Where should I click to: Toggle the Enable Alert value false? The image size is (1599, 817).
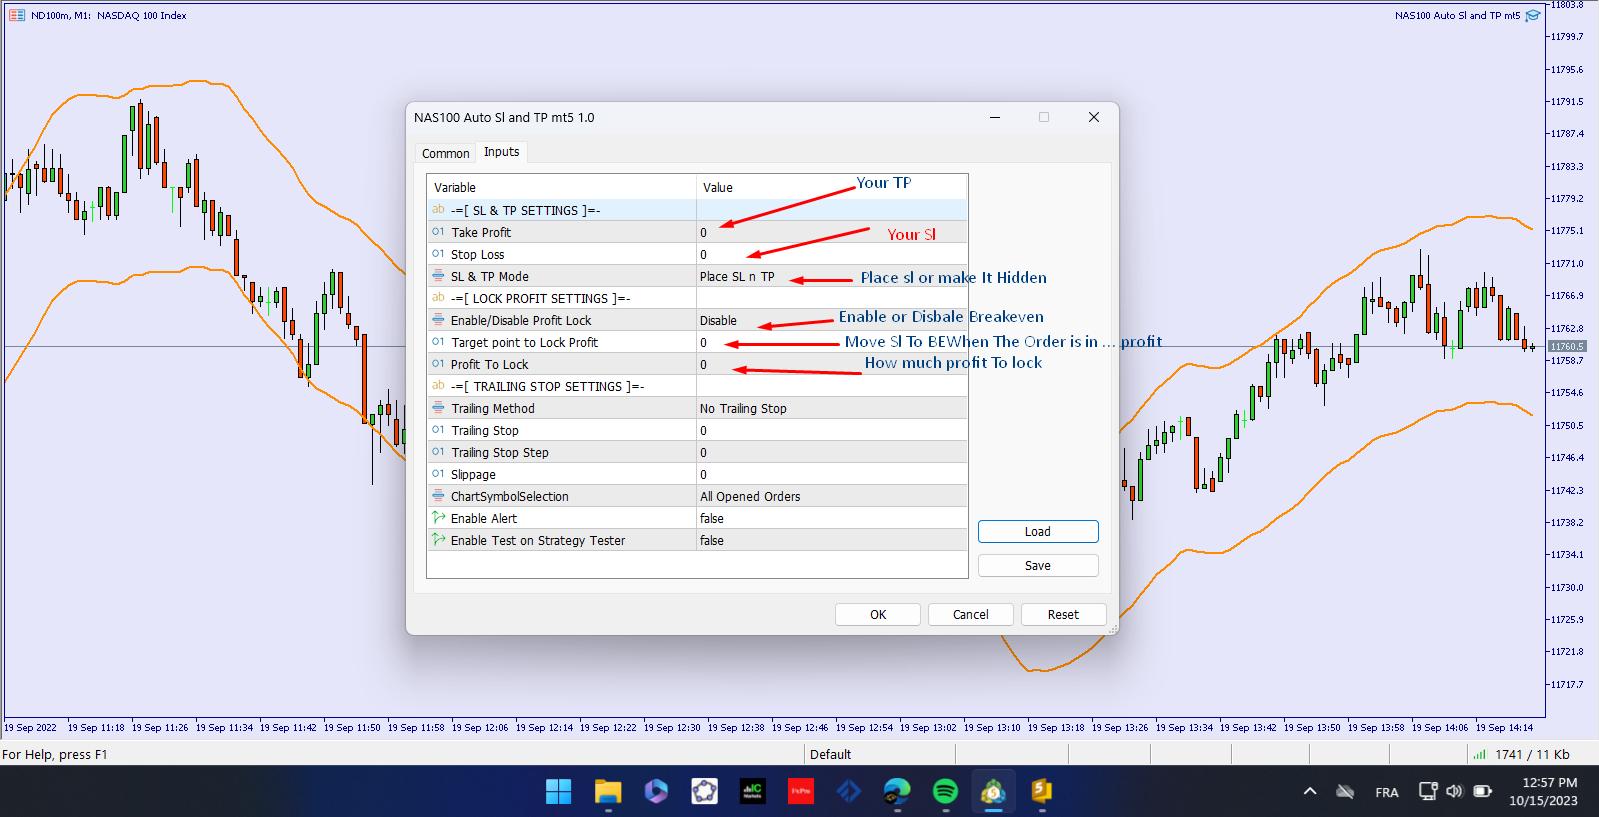click(x=830, y=518)
